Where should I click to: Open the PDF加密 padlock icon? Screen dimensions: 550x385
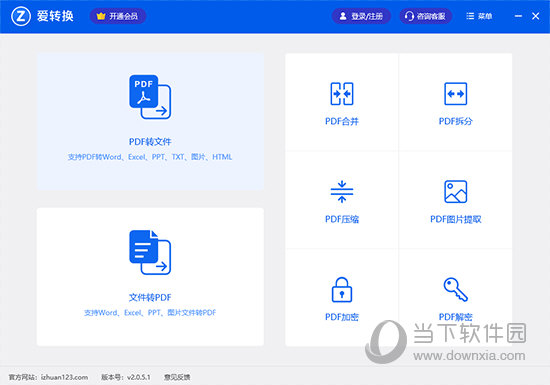coord(342,290)
